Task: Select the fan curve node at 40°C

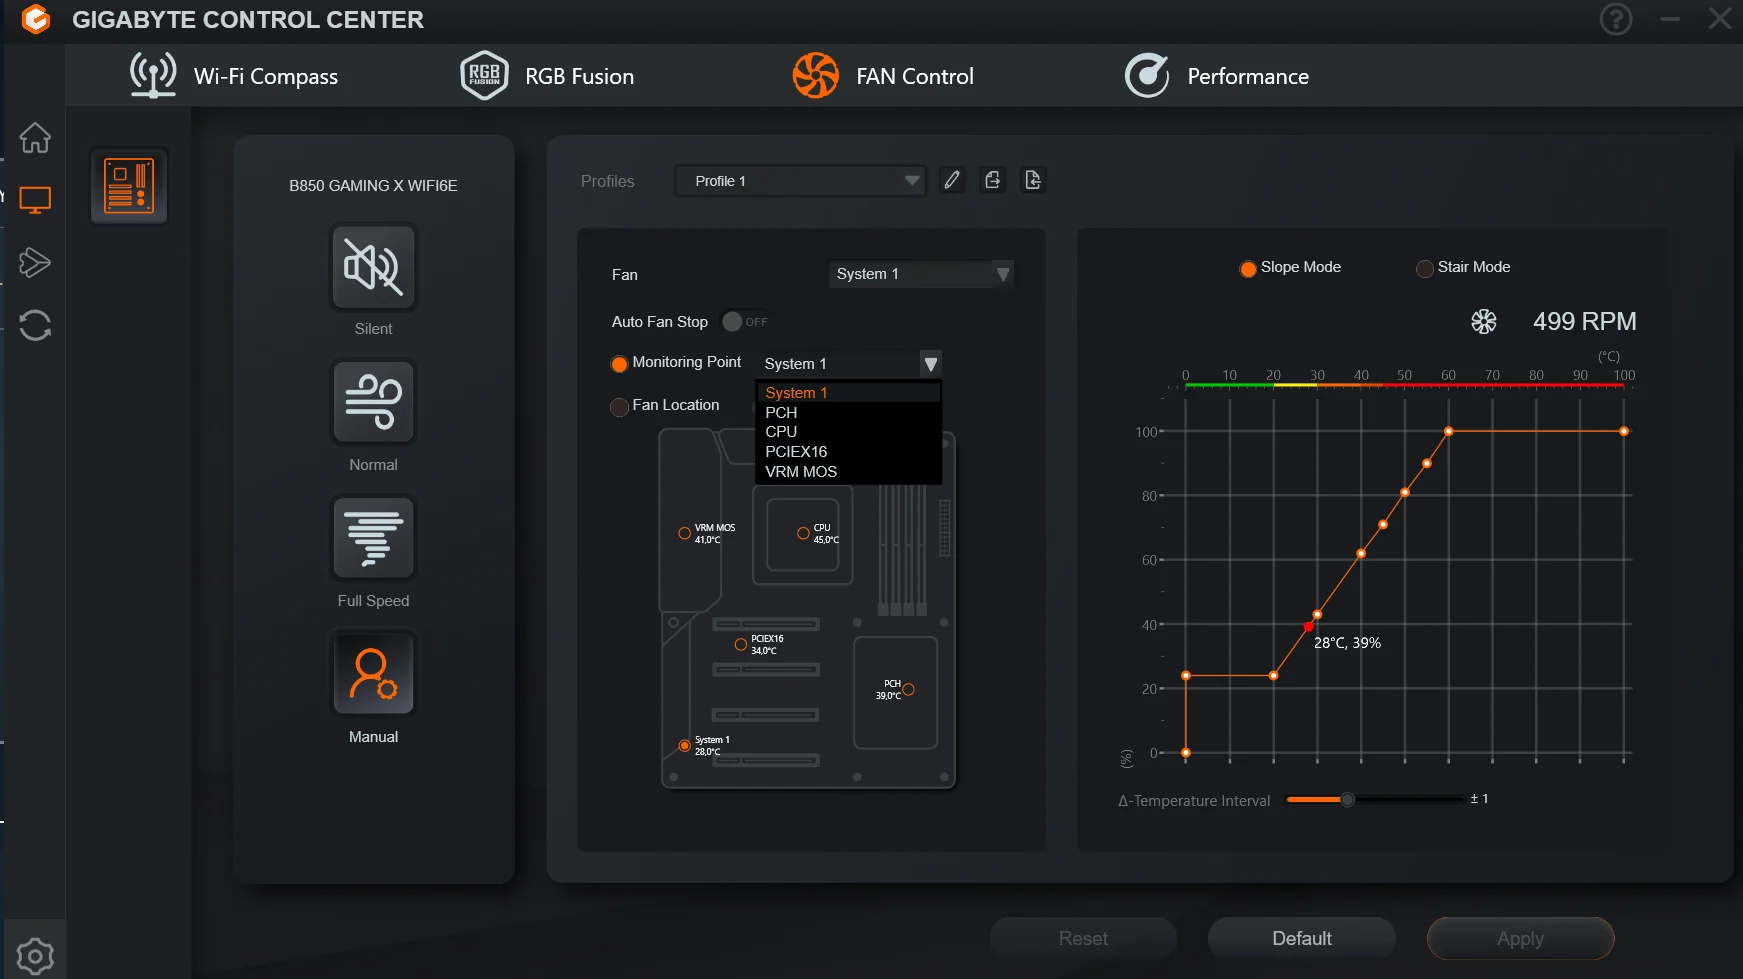Action: (x=1361, y=553)
